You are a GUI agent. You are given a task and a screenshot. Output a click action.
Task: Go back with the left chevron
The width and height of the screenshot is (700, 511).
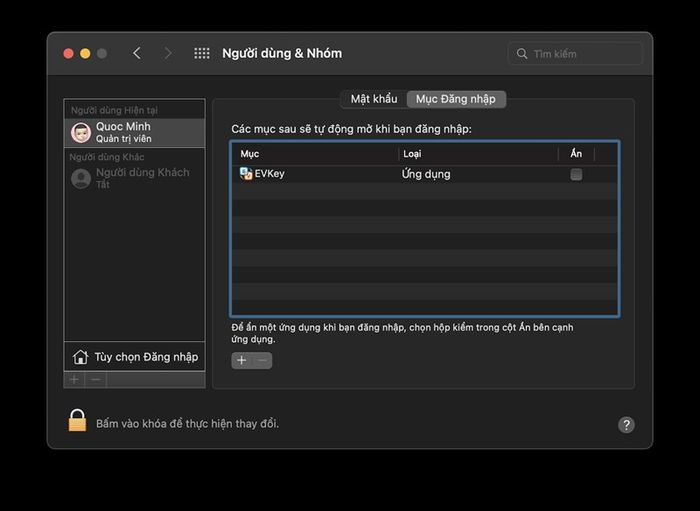[x=137, y=54]
